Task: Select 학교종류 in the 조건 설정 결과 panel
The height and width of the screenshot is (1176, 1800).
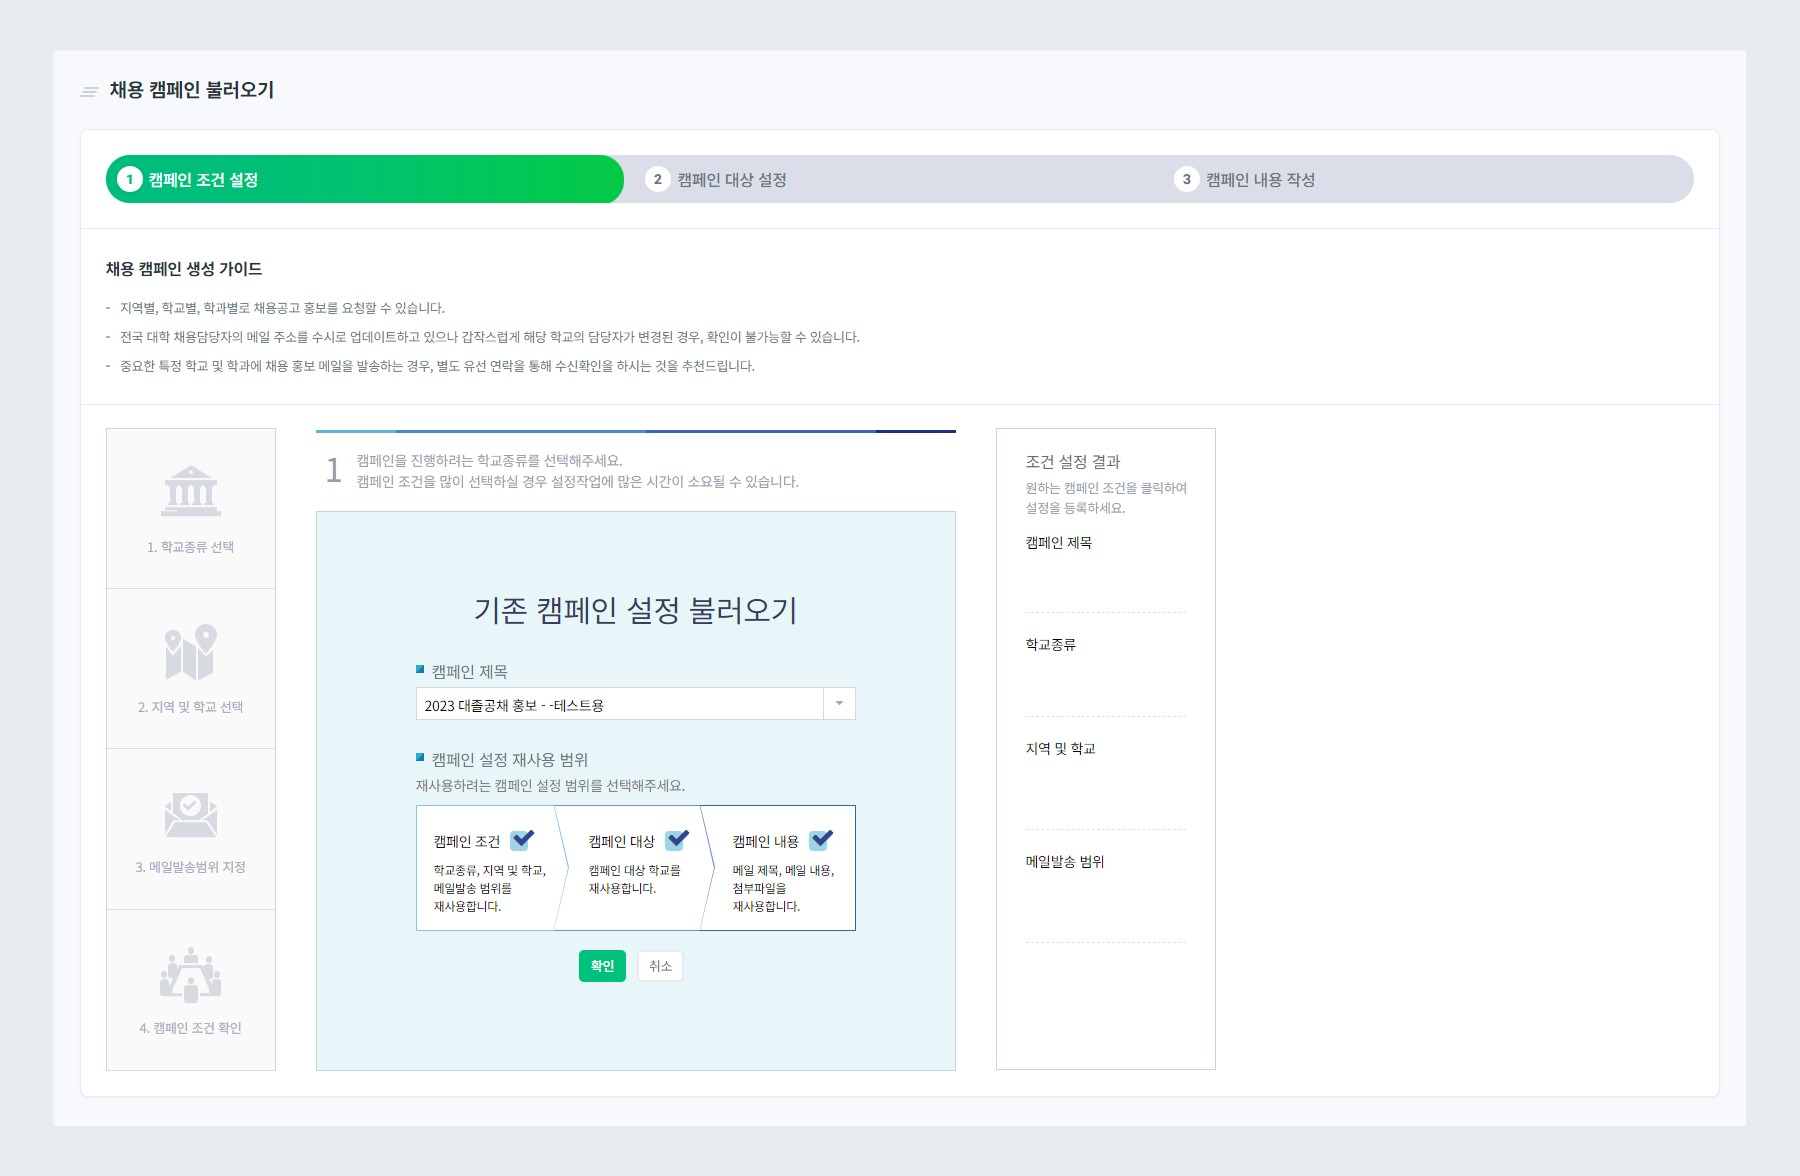Action: coord(1051,645)
